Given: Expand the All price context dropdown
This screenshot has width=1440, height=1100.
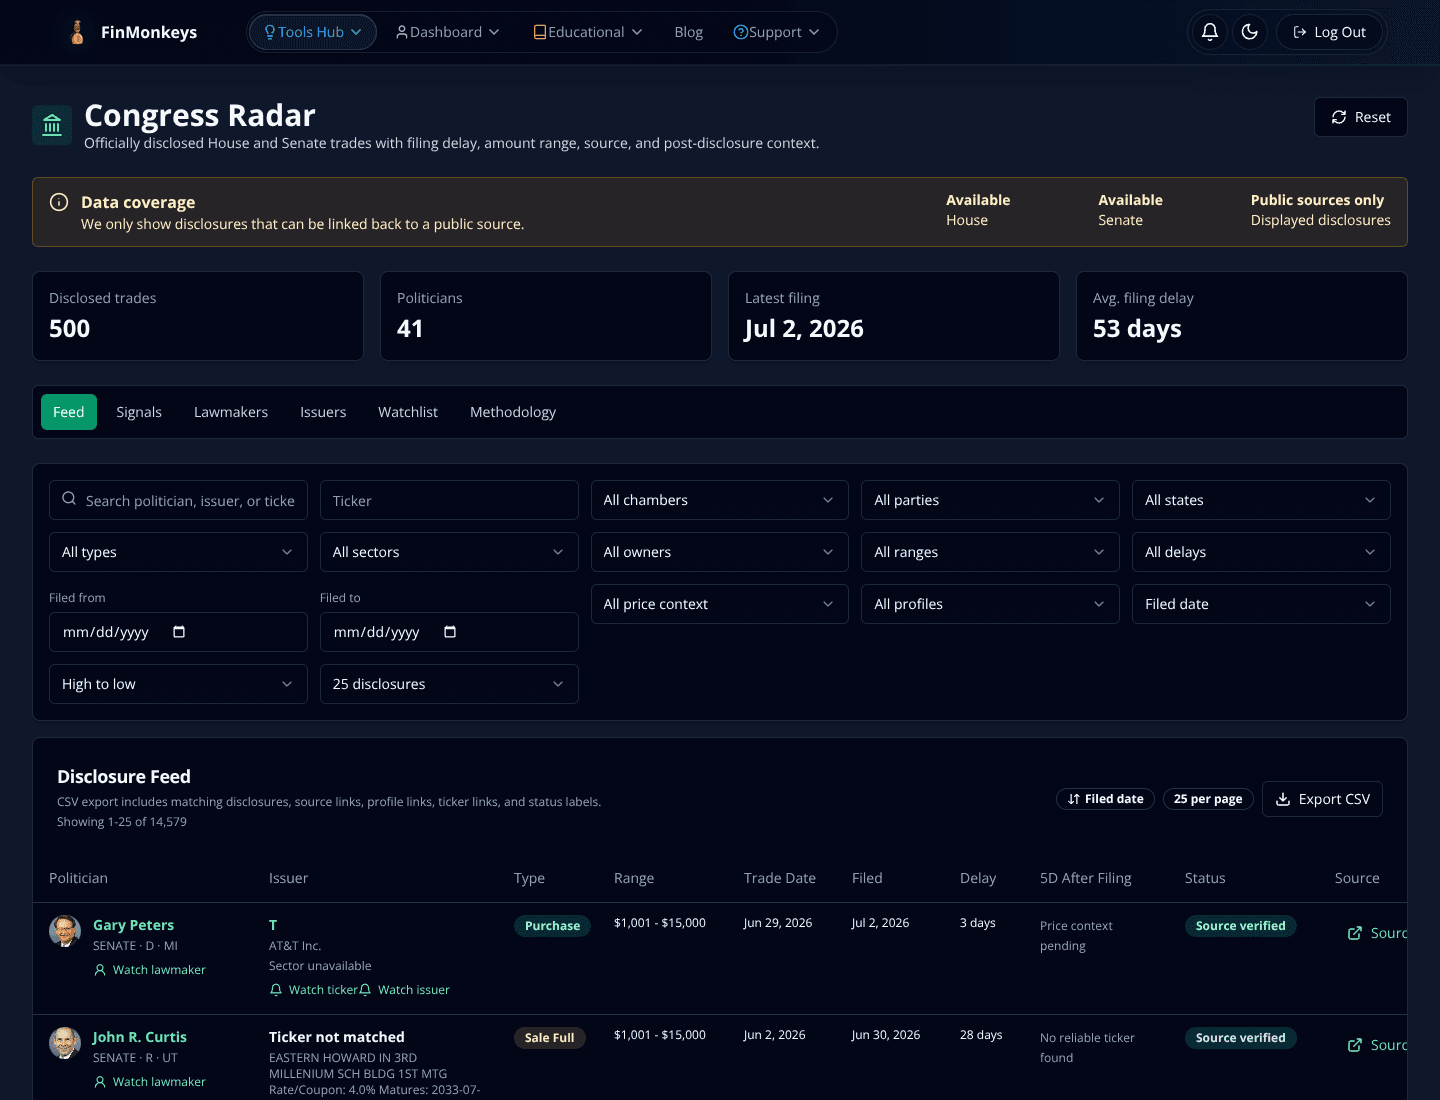Looking at the screenshot, I should pos(720,604).
